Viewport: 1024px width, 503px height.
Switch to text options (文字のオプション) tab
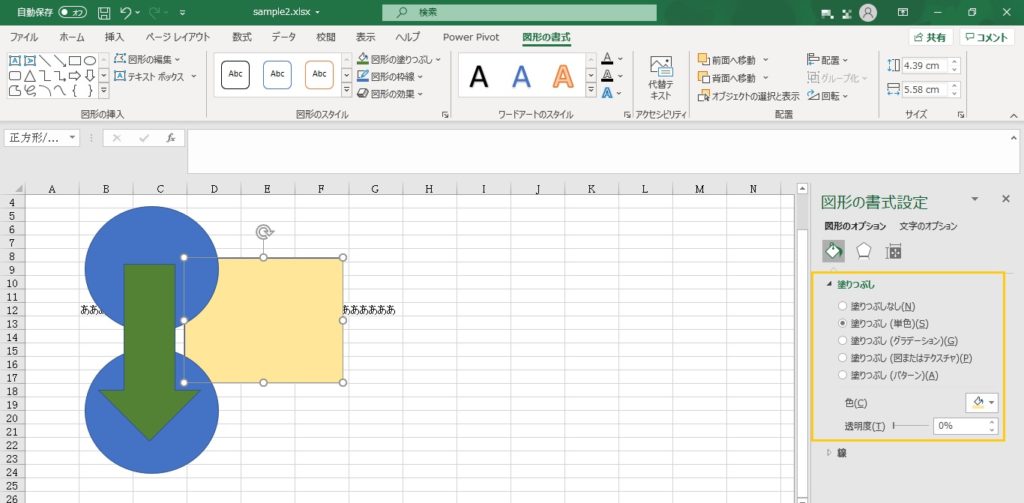(928, 226)
